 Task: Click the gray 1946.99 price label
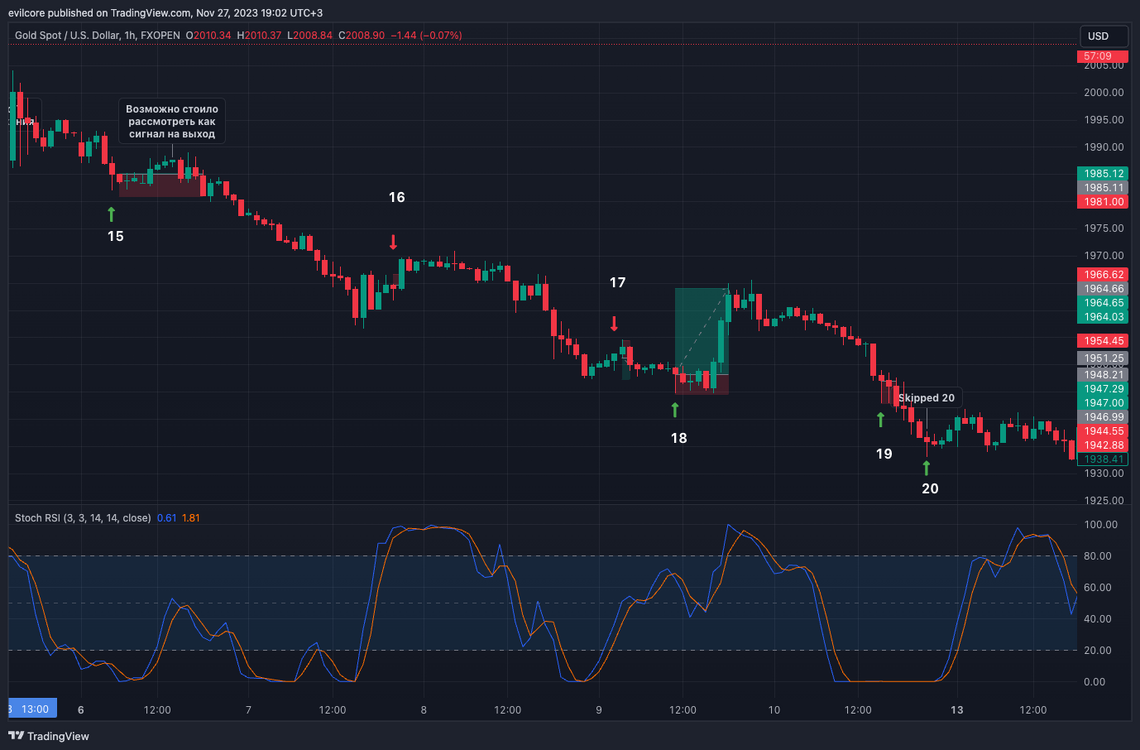pos(1102,417)
